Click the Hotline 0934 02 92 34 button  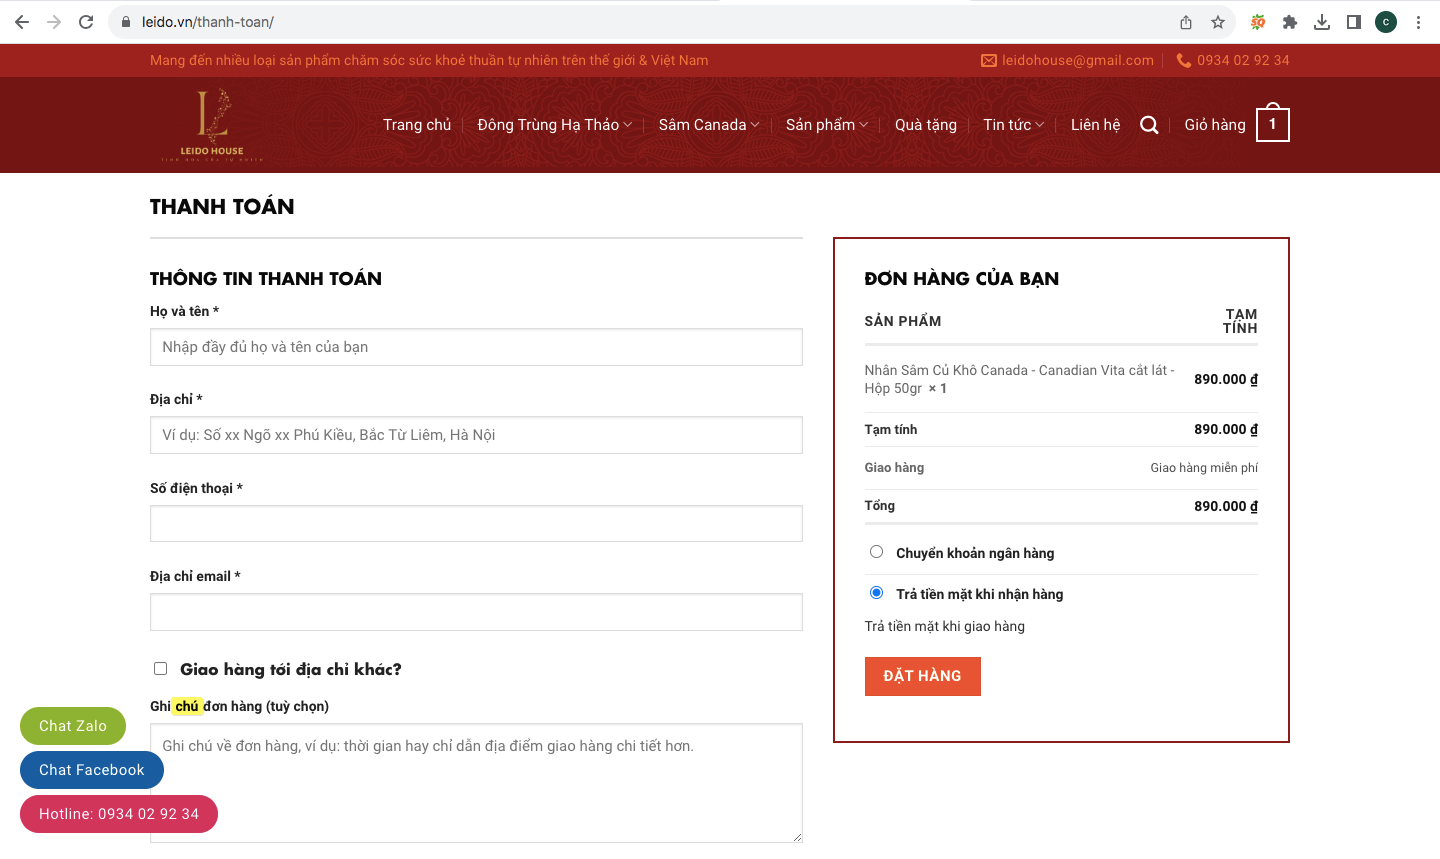click(x=119, y=814)
